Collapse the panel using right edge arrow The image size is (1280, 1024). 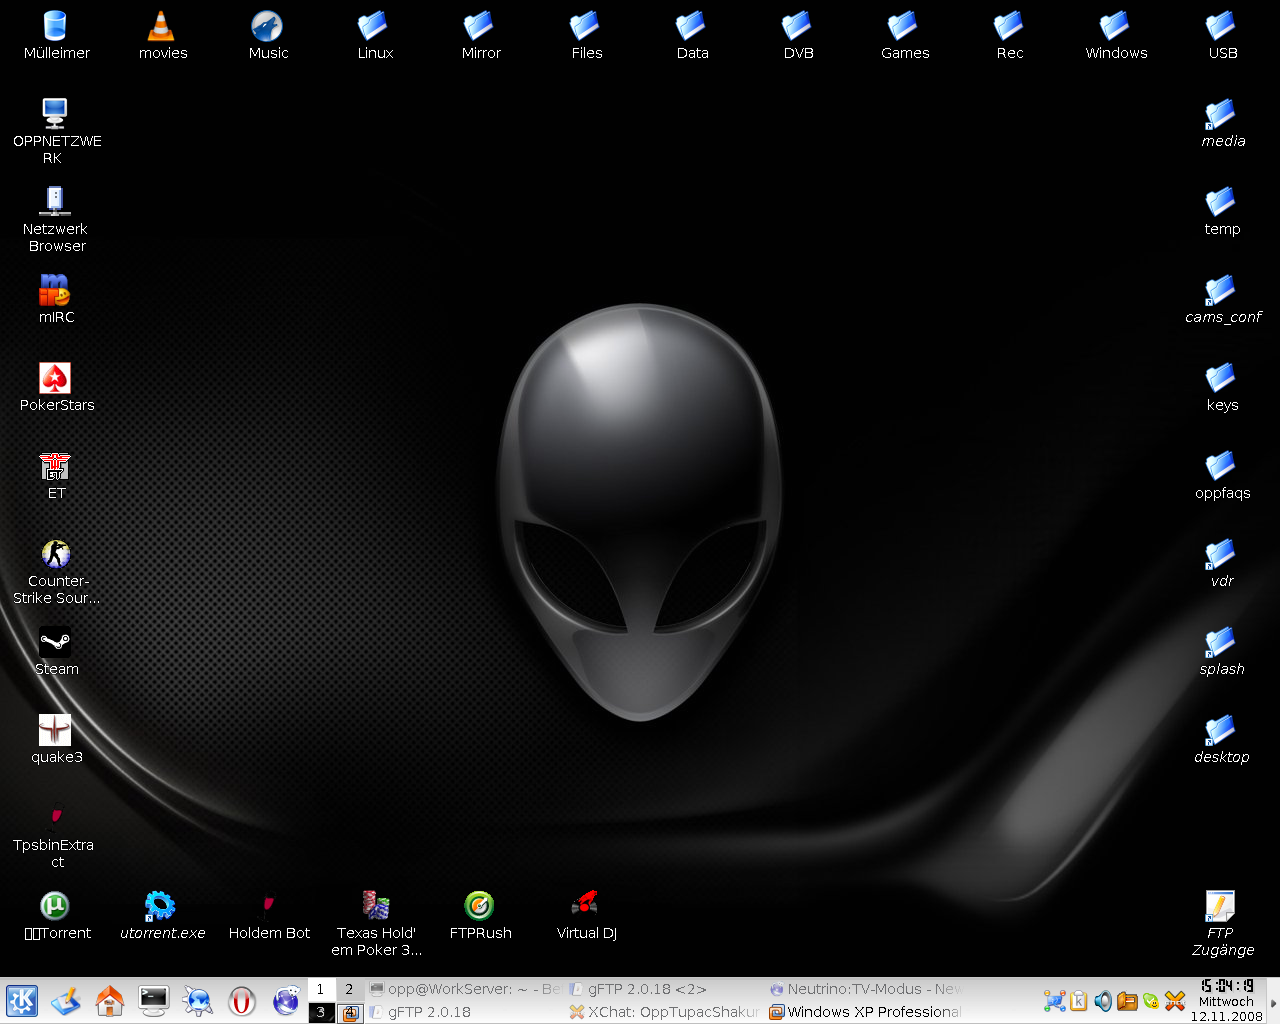[x=1273, y=1002]
